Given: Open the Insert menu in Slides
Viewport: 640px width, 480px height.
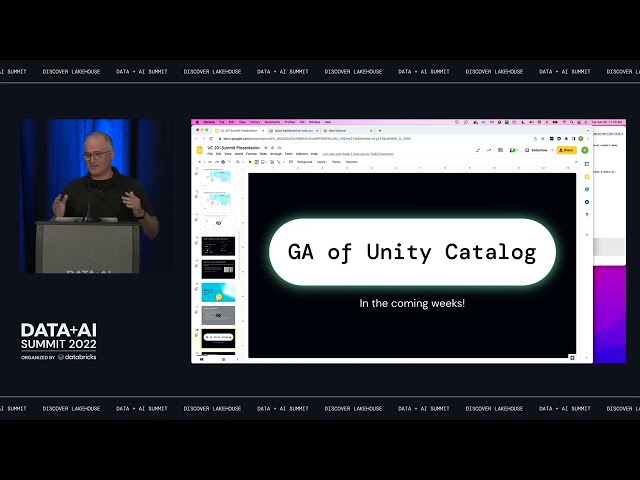Looking at the screenshot, I should coord(239,154).
